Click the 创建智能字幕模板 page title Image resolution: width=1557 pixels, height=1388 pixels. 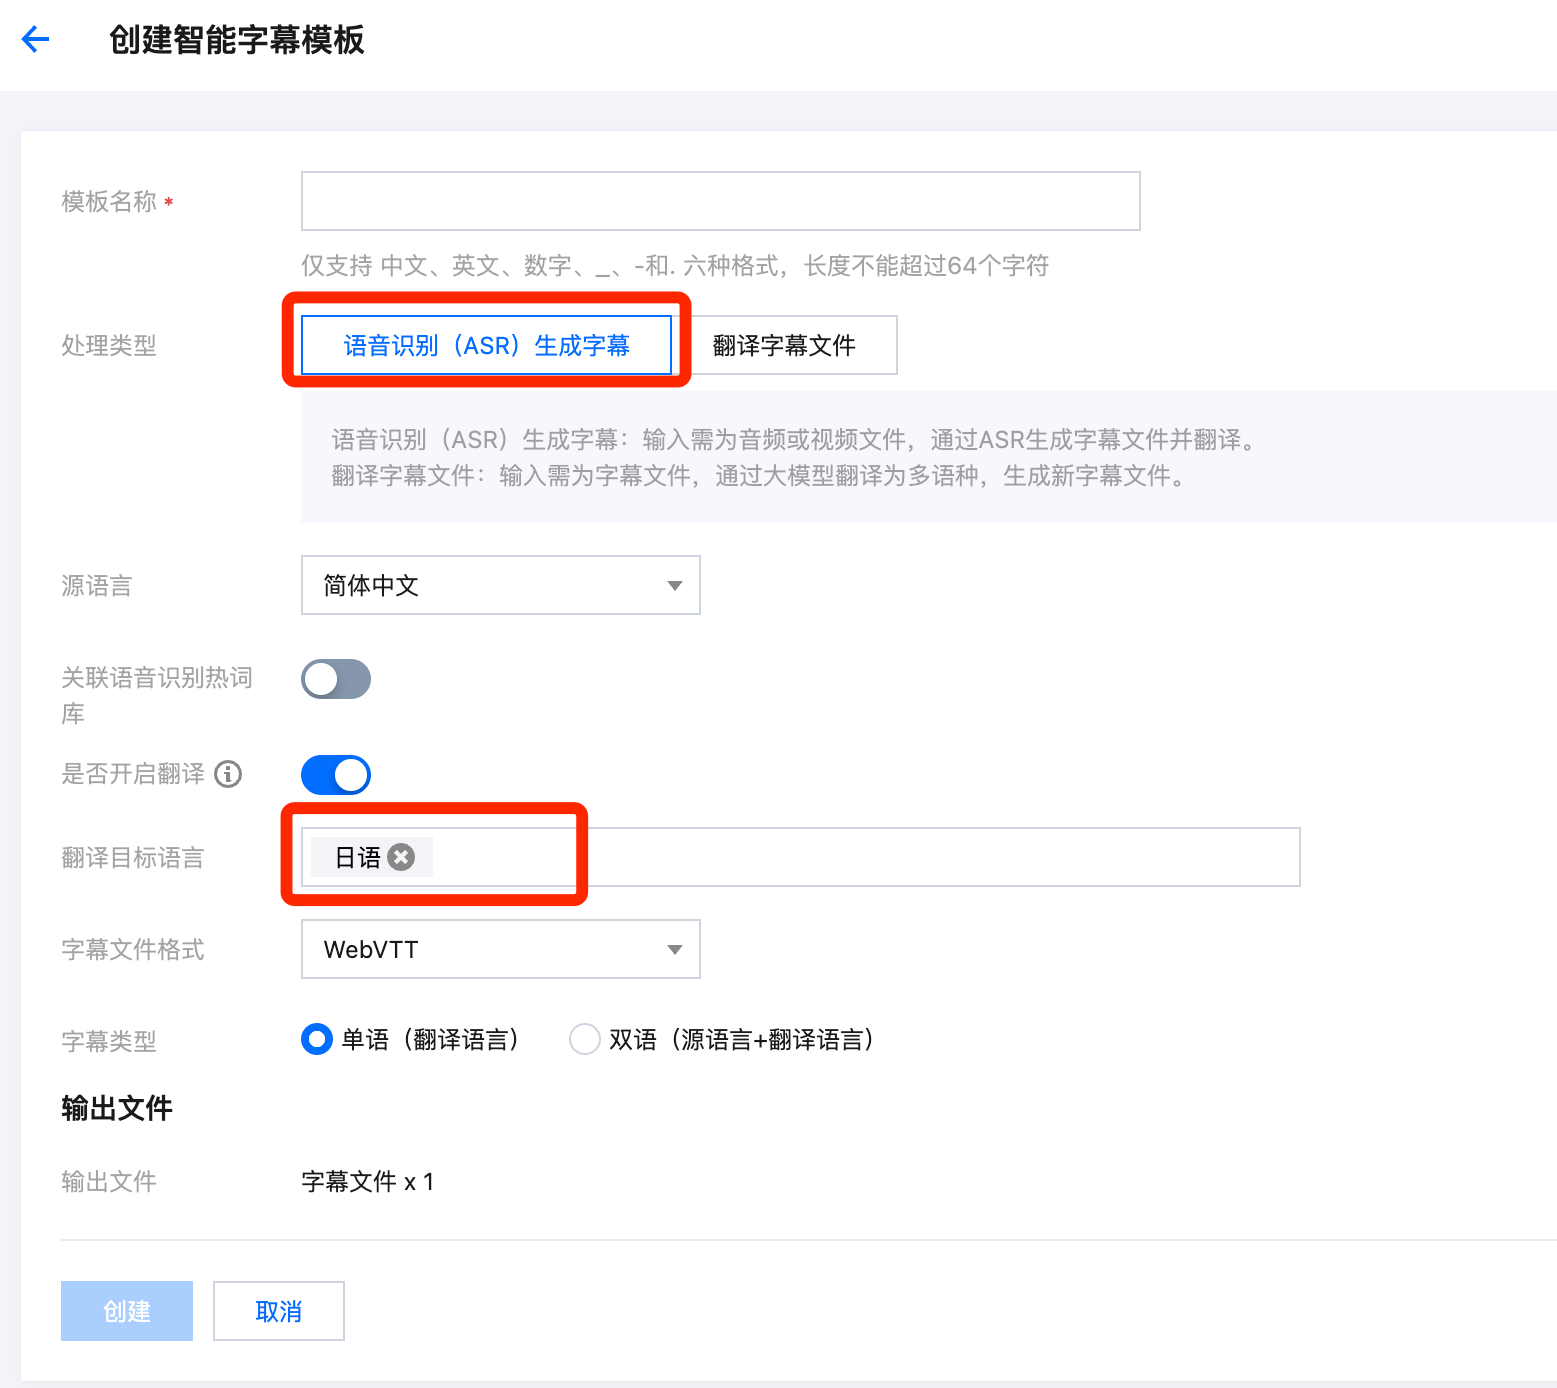click(237, 40)
